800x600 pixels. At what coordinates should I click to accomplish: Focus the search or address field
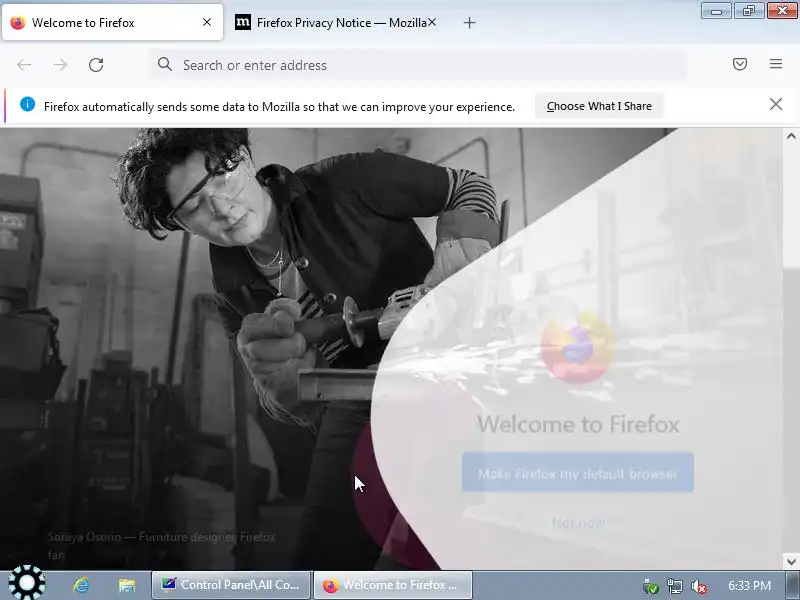(x=418, y=65)
